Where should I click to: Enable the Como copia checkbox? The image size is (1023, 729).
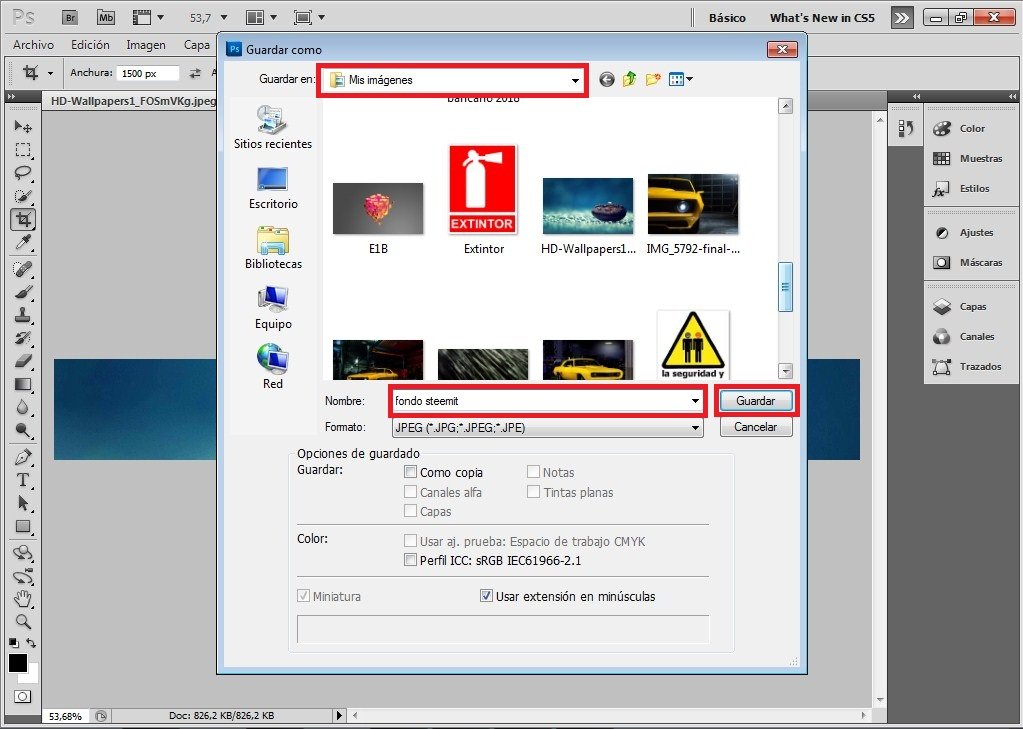pos(410,472)
